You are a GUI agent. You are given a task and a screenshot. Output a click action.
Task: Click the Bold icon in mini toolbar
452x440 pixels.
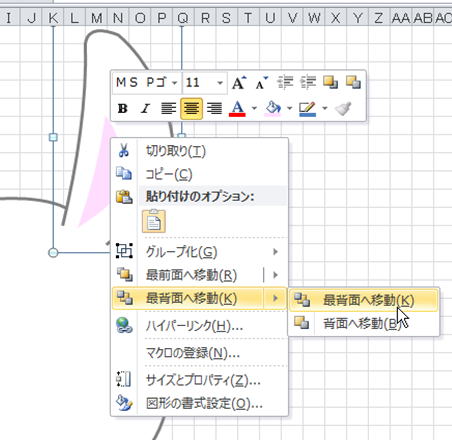tap(123, 108)
